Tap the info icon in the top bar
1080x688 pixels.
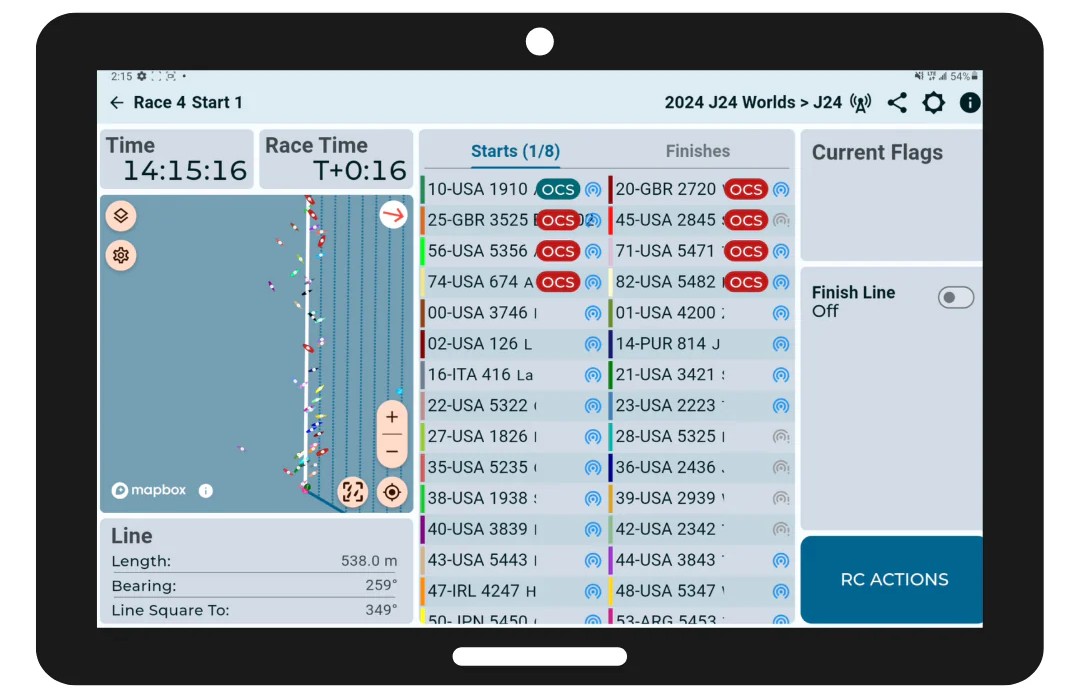tap(969, 103)
